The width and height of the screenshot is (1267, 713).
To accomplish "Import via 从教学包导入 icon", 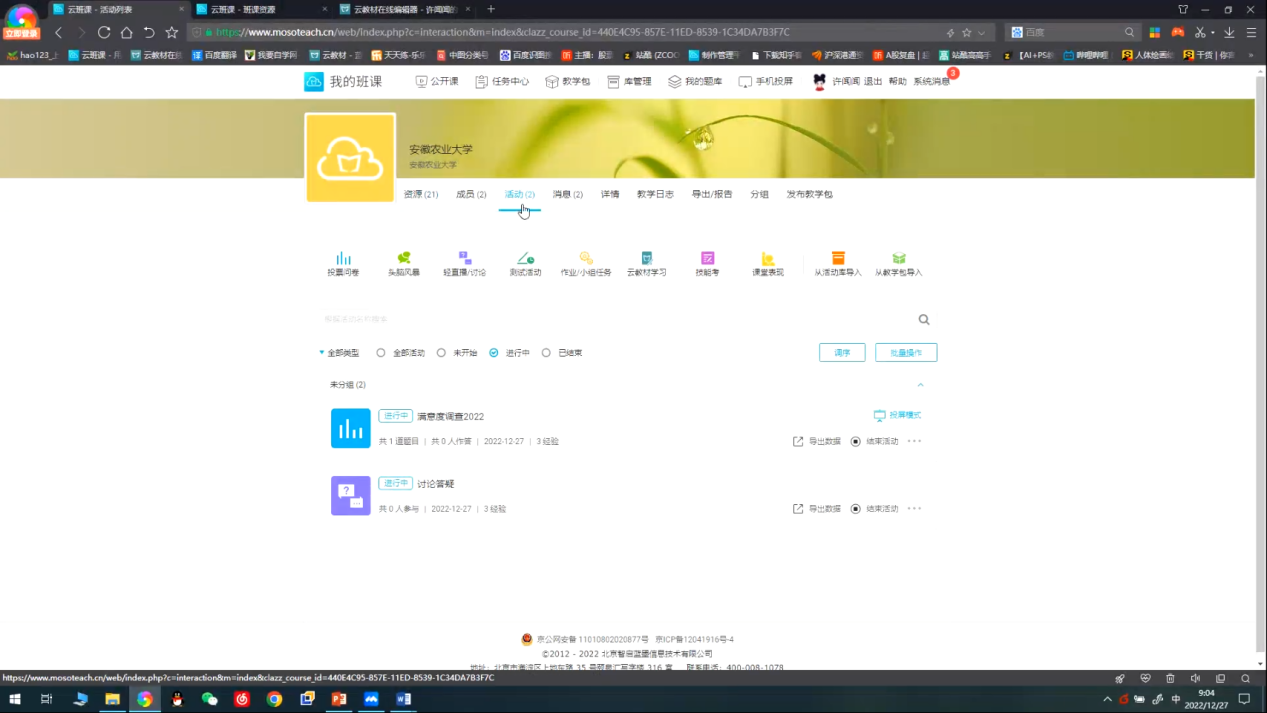I will (899, 263).
